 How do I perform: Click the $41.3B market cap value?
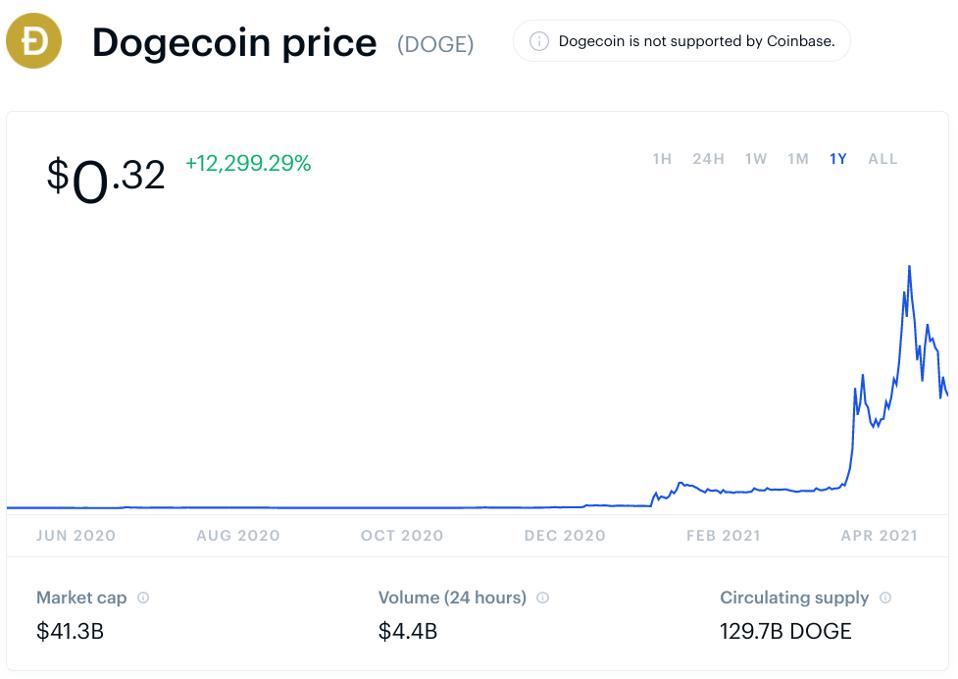tap(70, 631)
